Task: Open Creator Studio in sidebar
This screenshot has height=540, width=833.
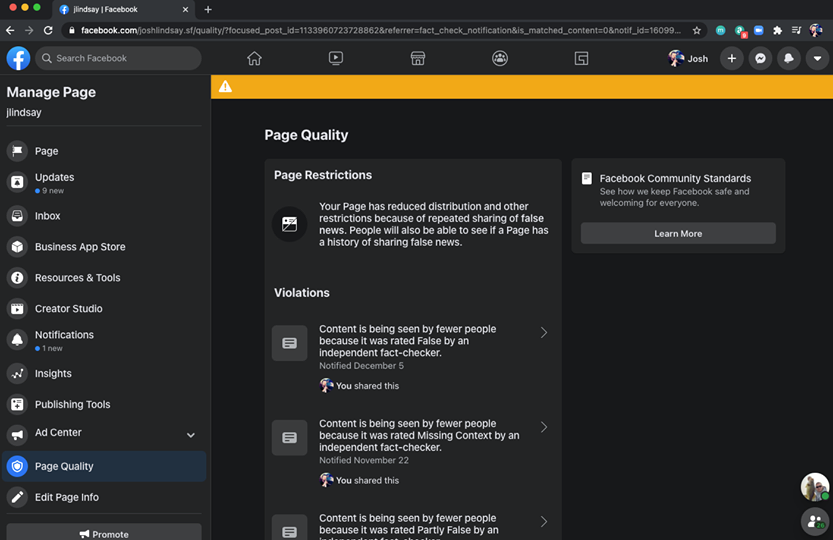Action: pyautogui.click(x=104, y=308)
